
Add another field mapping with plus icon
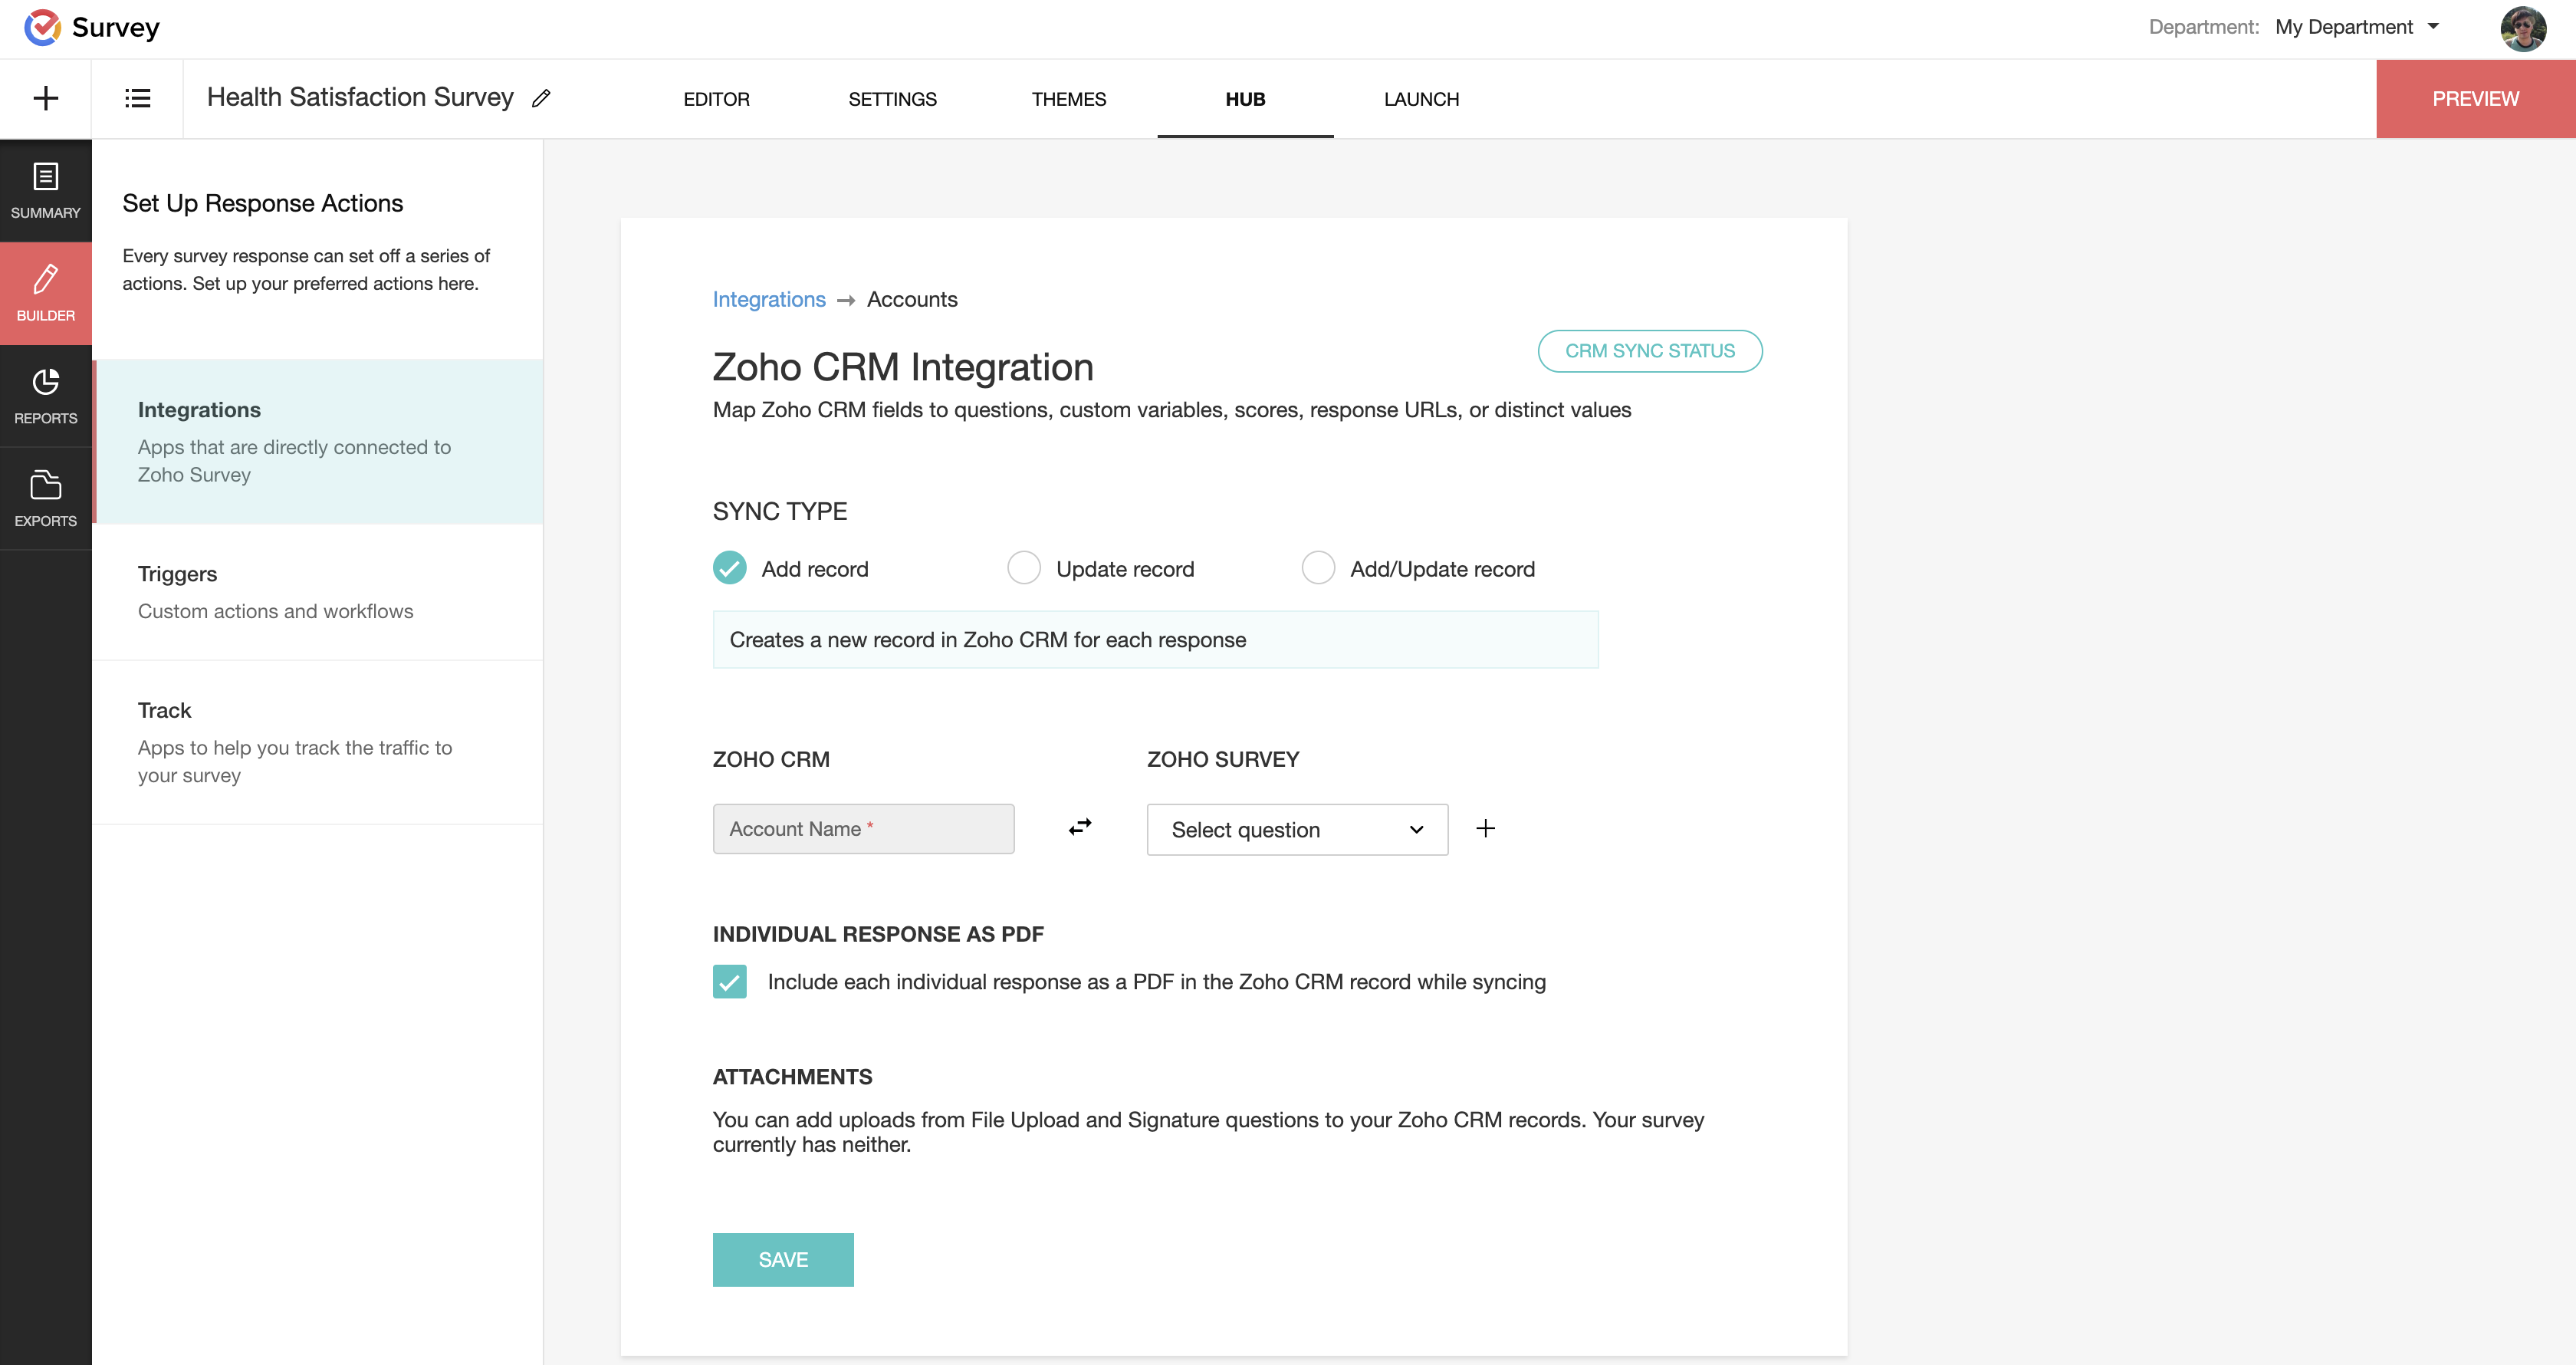1486,828
